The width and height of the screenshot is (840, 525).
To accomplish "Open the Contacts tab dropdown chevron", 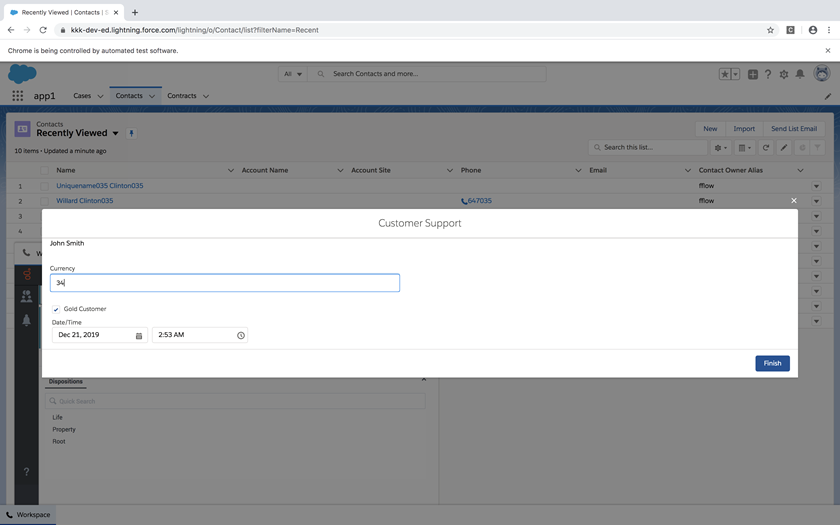I will (152, 96).
